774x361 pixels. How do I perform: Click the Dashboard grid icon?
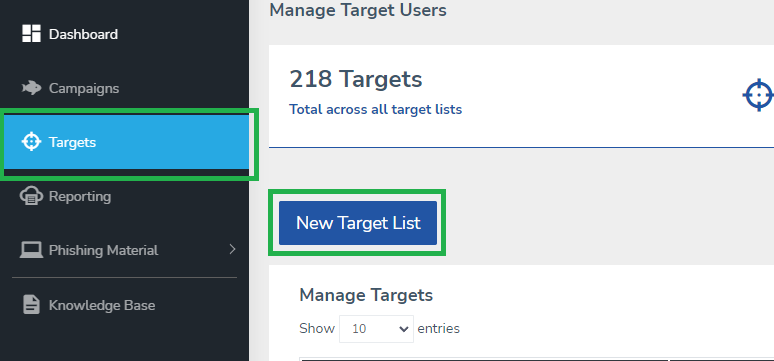[x=31, y=34]
